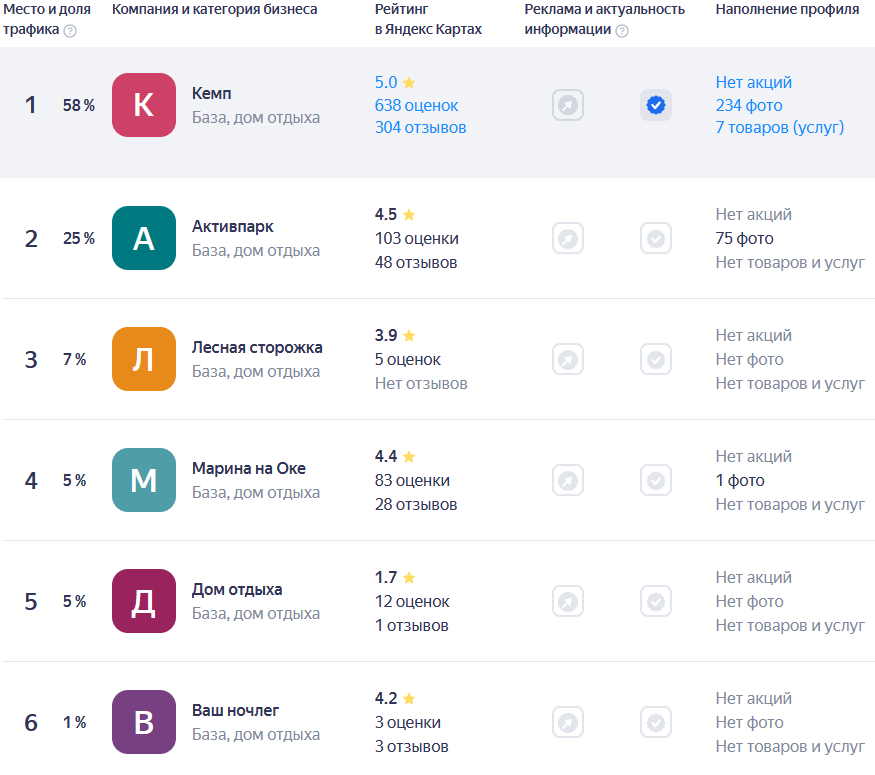Click advertising arrow icon in Кемп row

tap(568, 105)
